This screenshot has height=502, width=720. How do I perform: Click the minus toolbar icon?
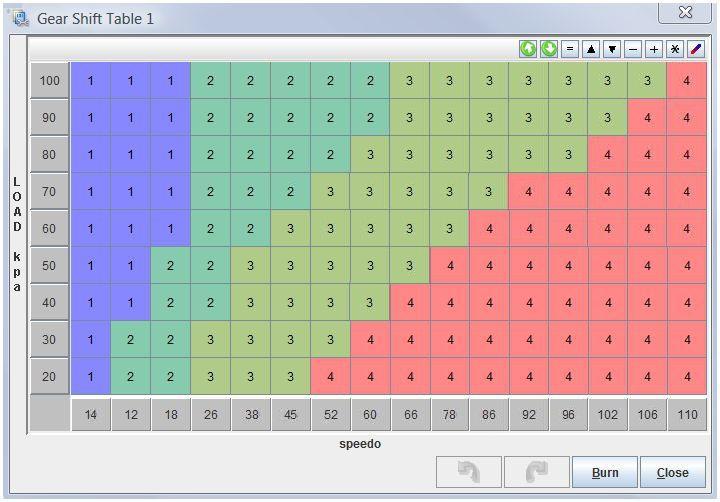tap(633, 49)
